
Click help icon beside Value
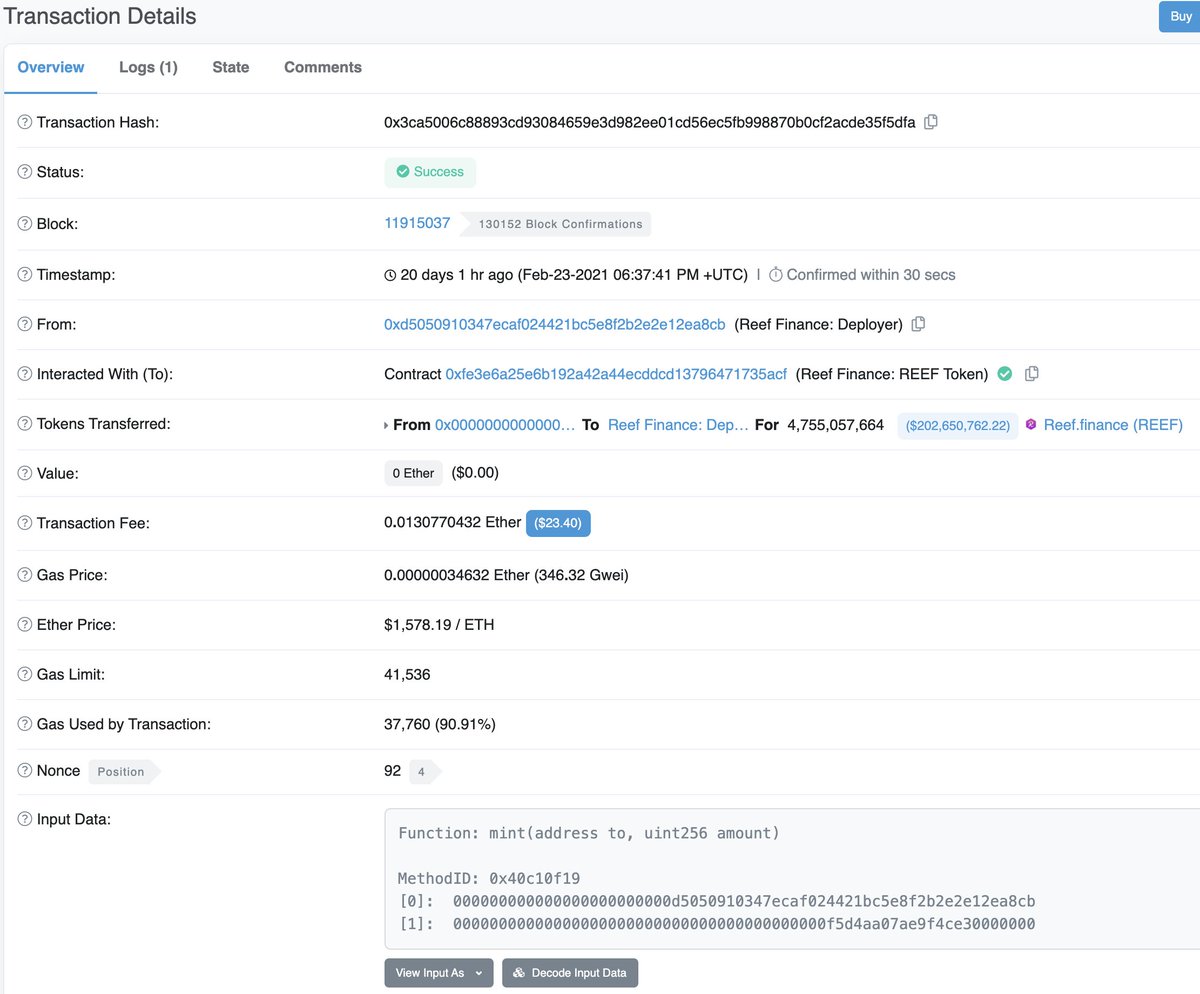pos(25,472)
